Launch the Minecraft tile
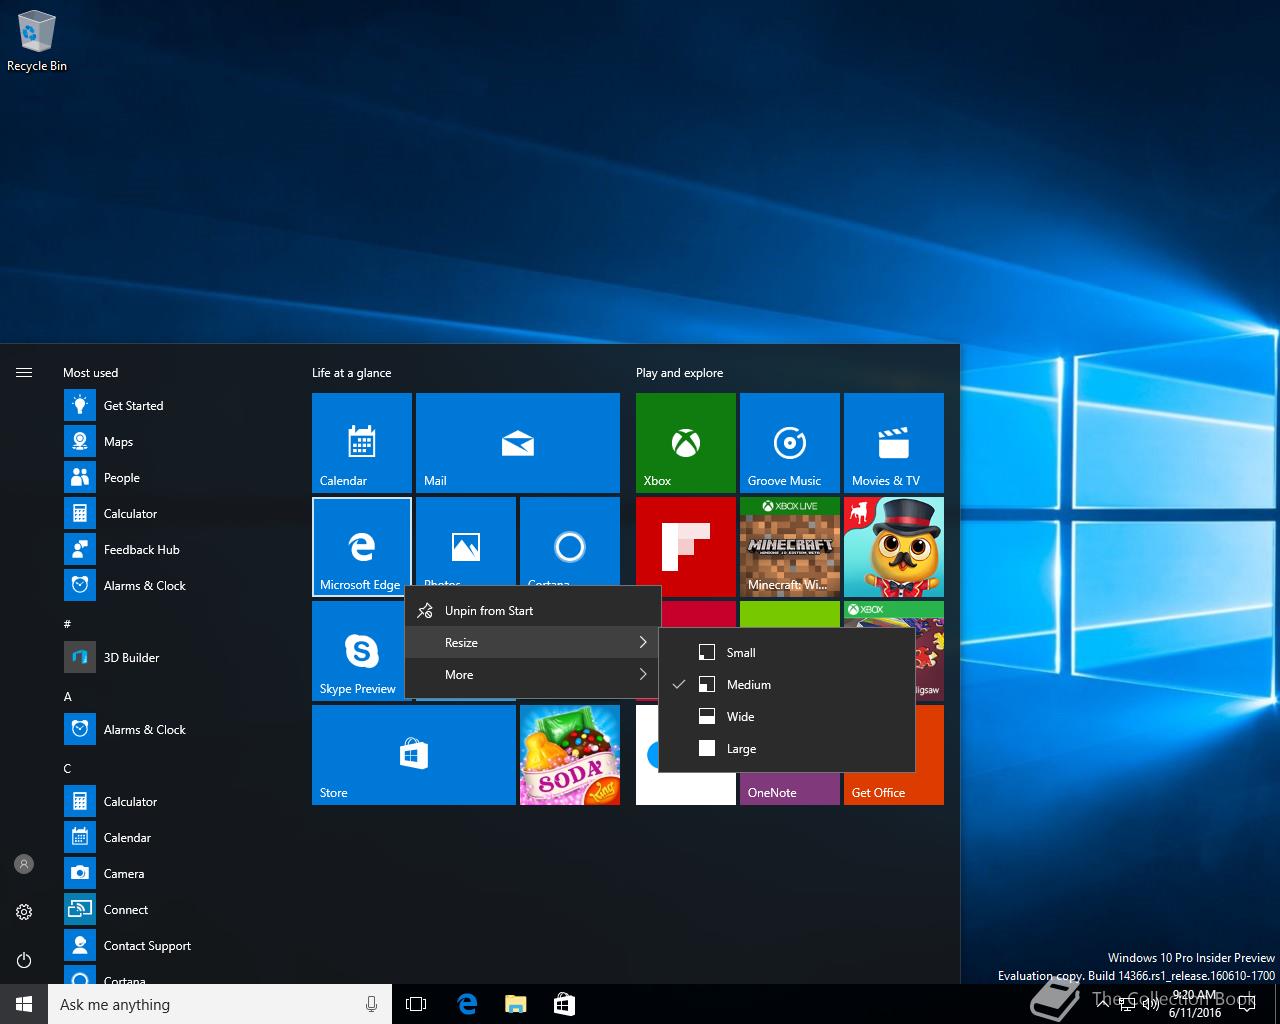1280x1024 pixels. 790,546
